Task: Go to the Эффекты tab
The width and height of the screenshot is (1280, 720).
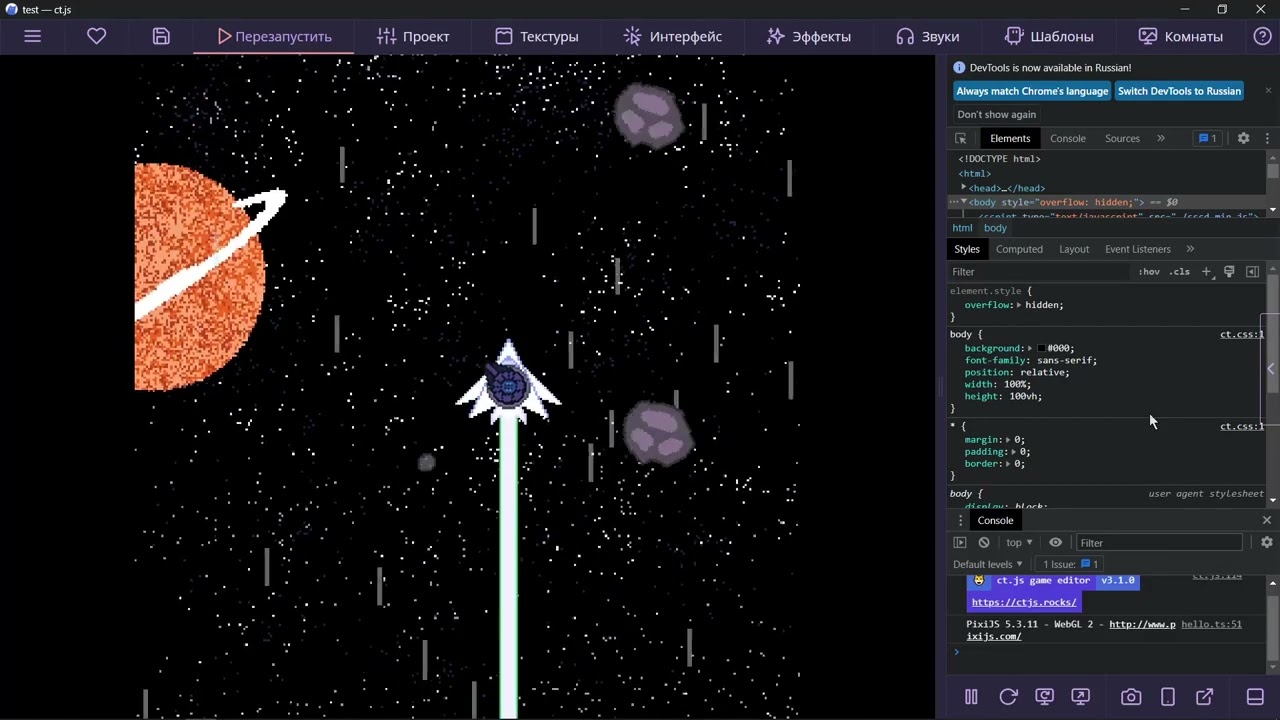Action: tap(808, 36)
